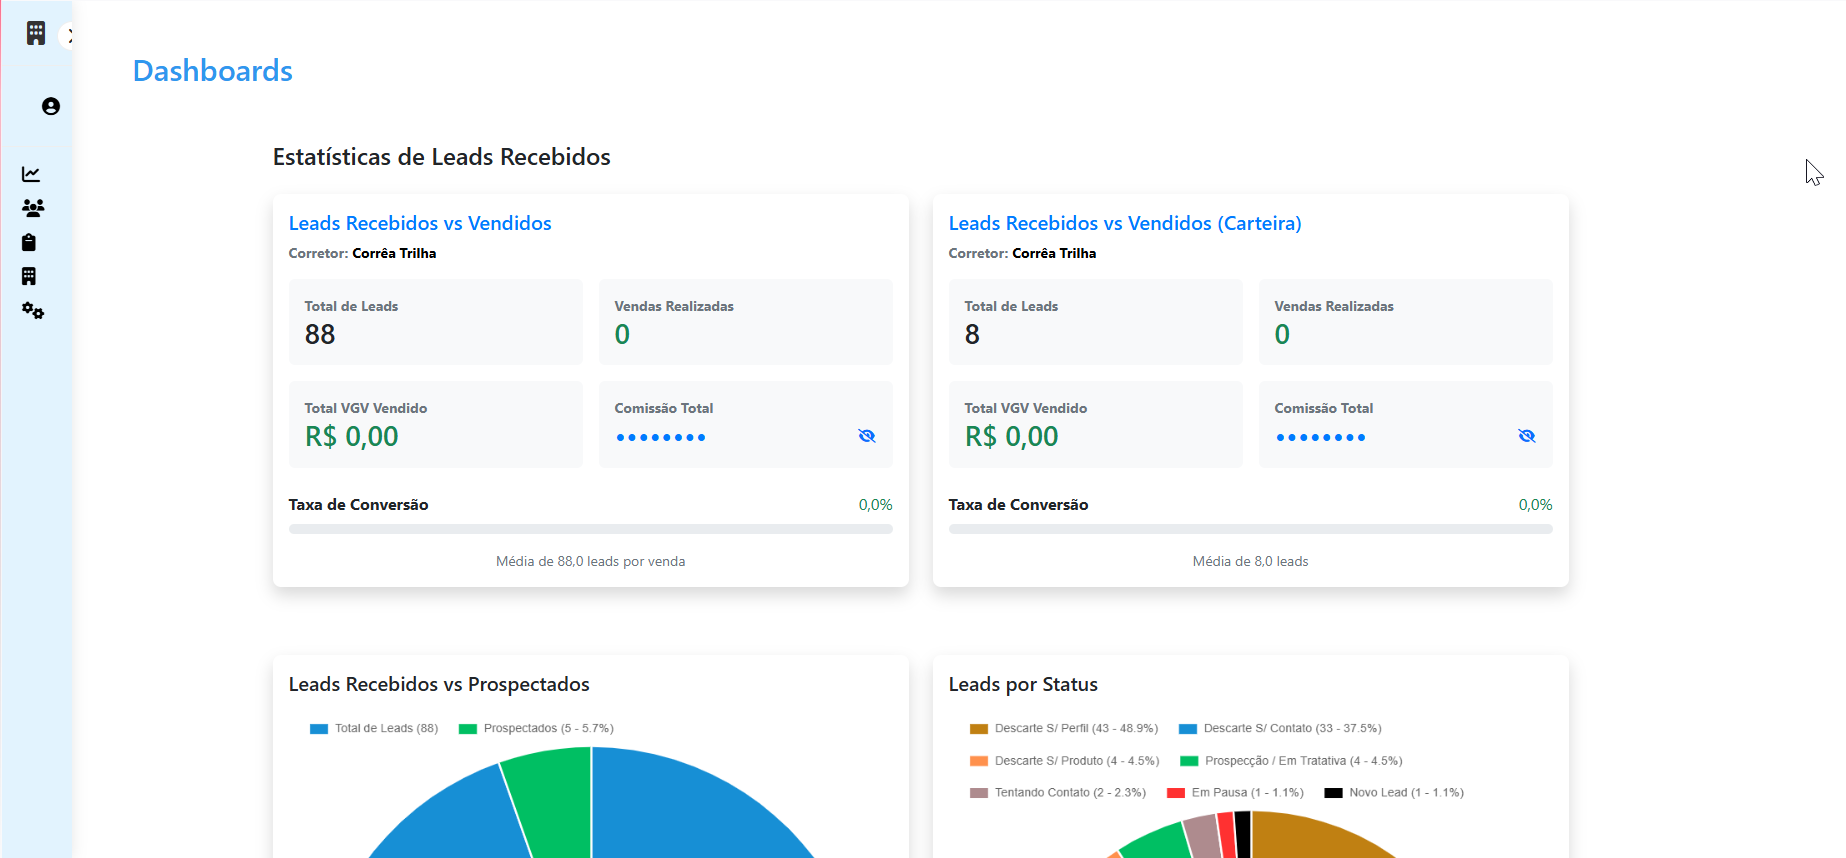Open the small building icon in sidebar

tap(29, 276)
